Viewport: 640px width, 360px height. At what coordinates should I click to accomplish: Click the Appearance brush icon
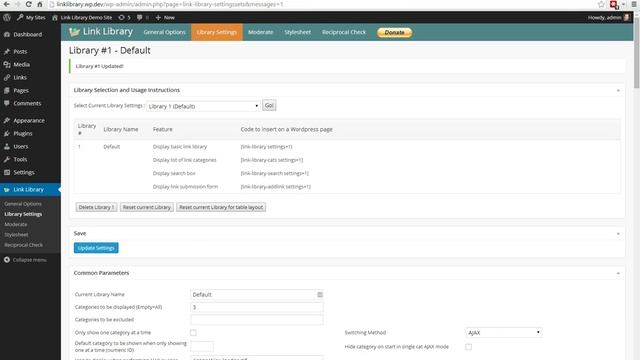click(x=7, y=120)
